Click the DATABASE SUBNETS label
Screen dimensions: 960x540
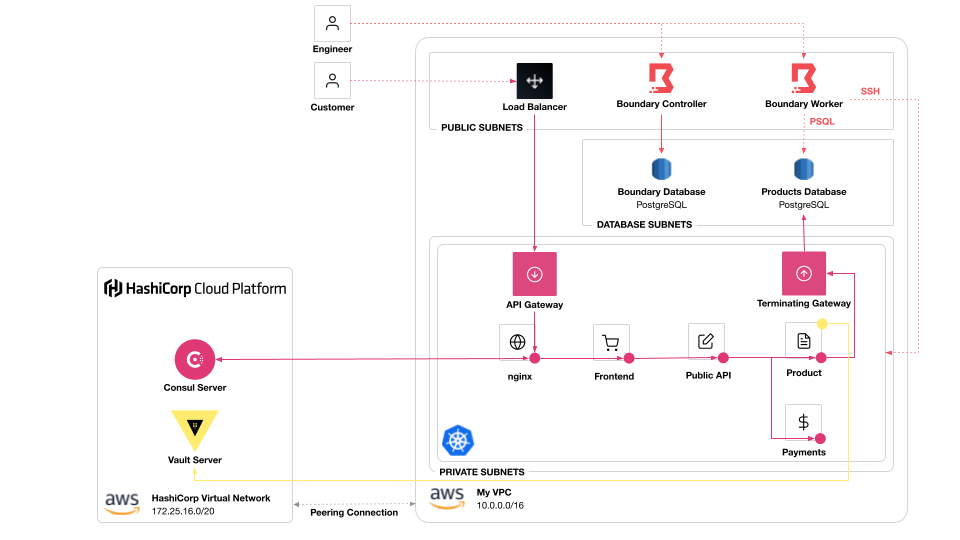click(x=644, y=225)
